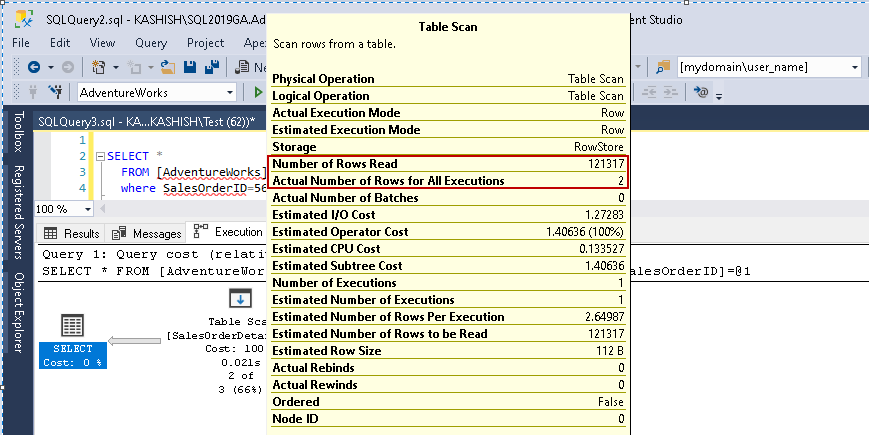
Task: Click the Messages tab icon
Action: click(x=119, y=233)
